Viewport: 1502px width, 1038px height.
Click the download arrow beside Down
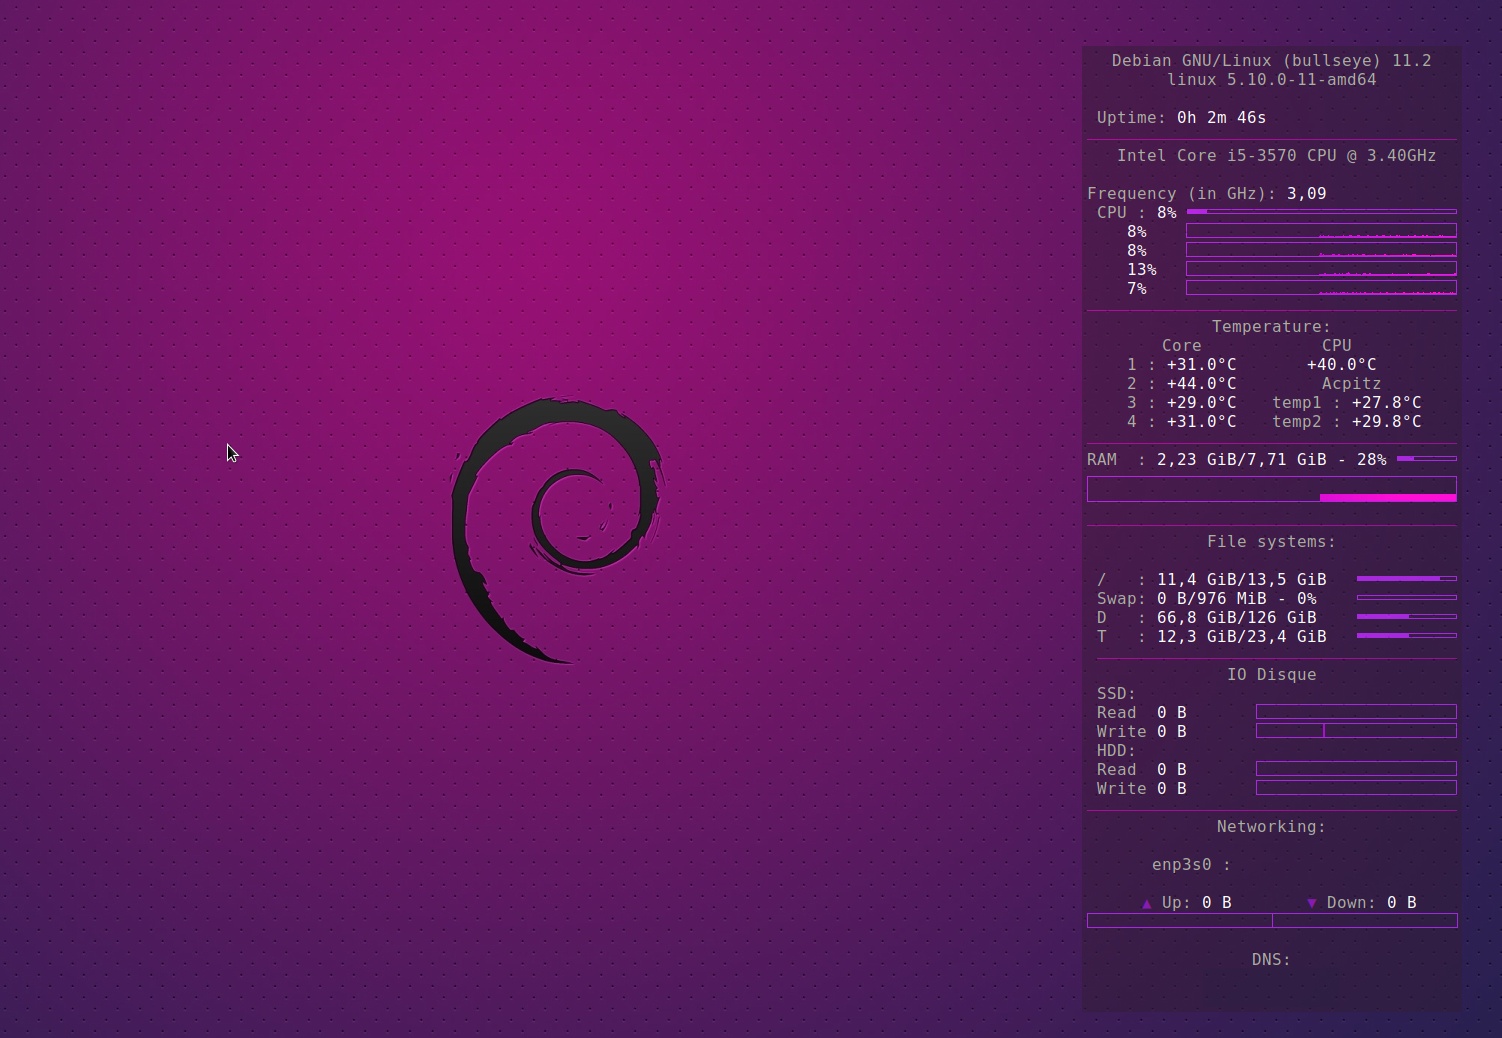[x=1311, y=904]
